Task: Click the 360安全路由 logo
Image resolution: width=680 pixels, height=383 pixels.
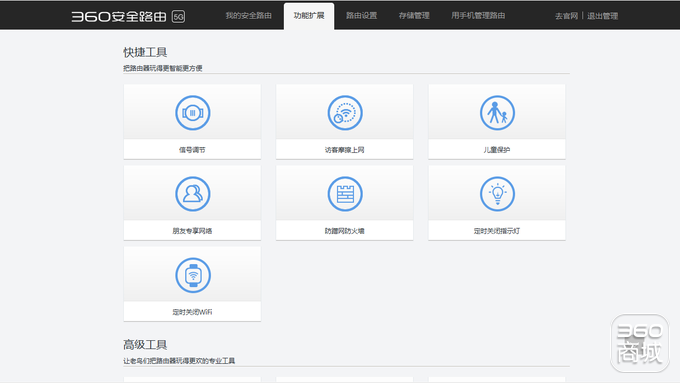Action: (119, 16)
